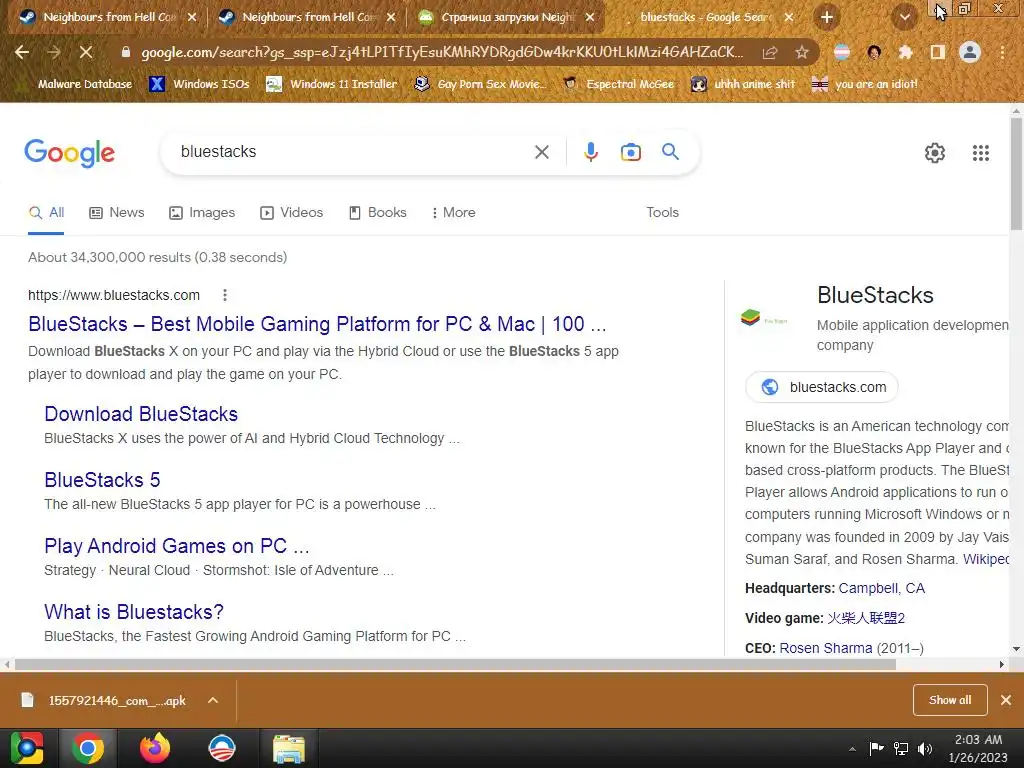Open a new tab with the plus button
Viewport: 1024px width, 768px height.
coord(827,18)
